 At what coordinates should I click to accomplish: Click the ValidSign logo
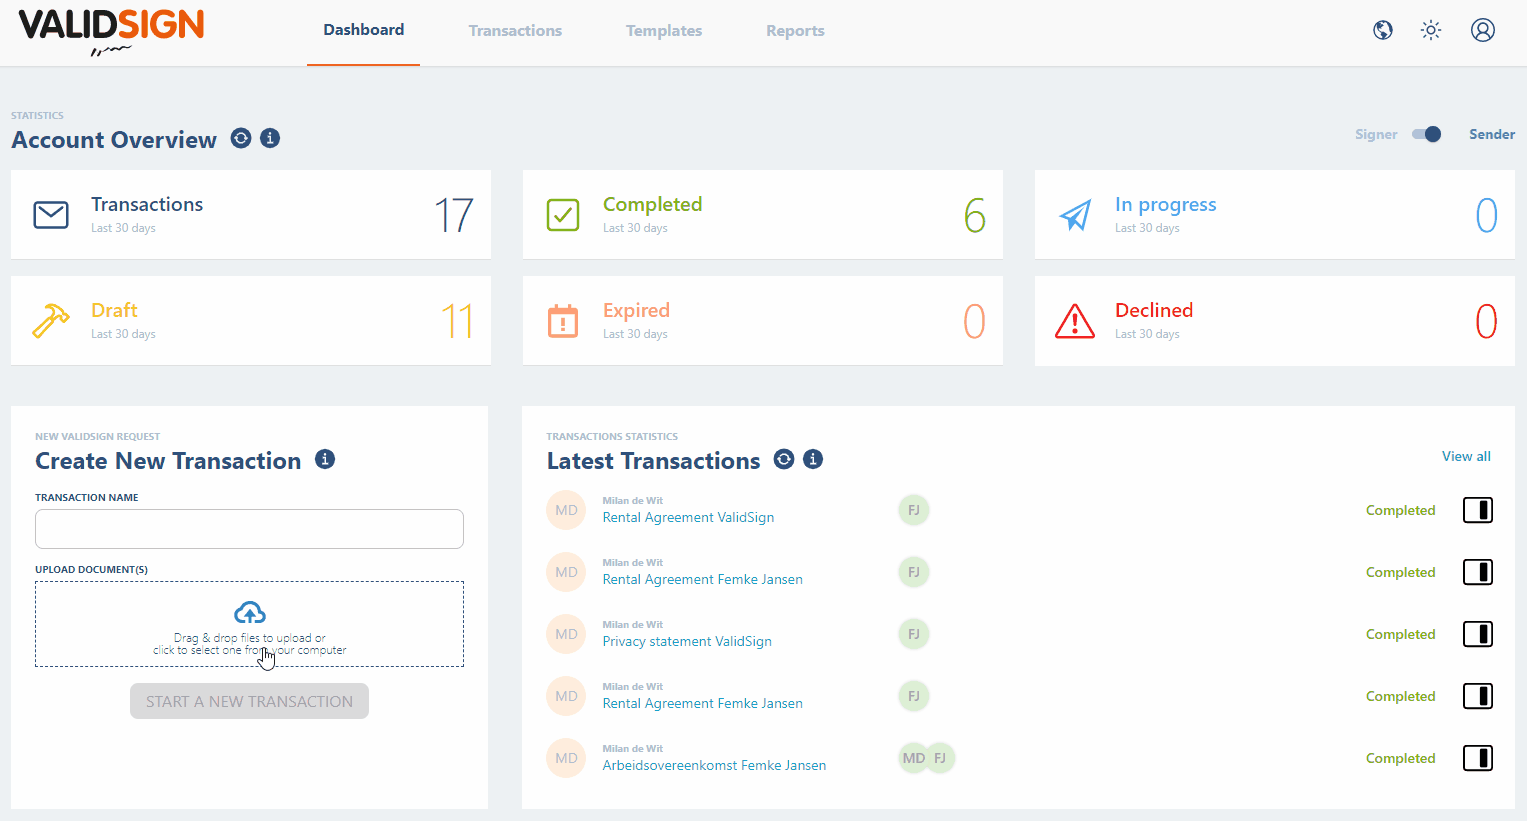(x=111, y=31)
